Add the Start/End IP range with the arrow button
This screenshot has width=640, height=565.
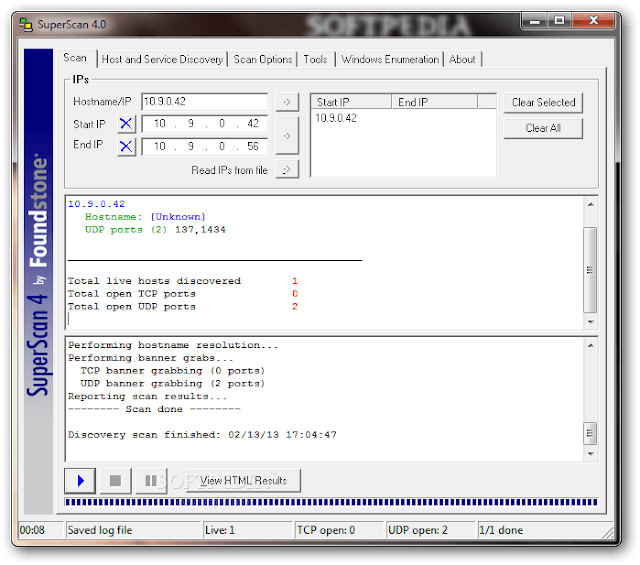[287, 136]
